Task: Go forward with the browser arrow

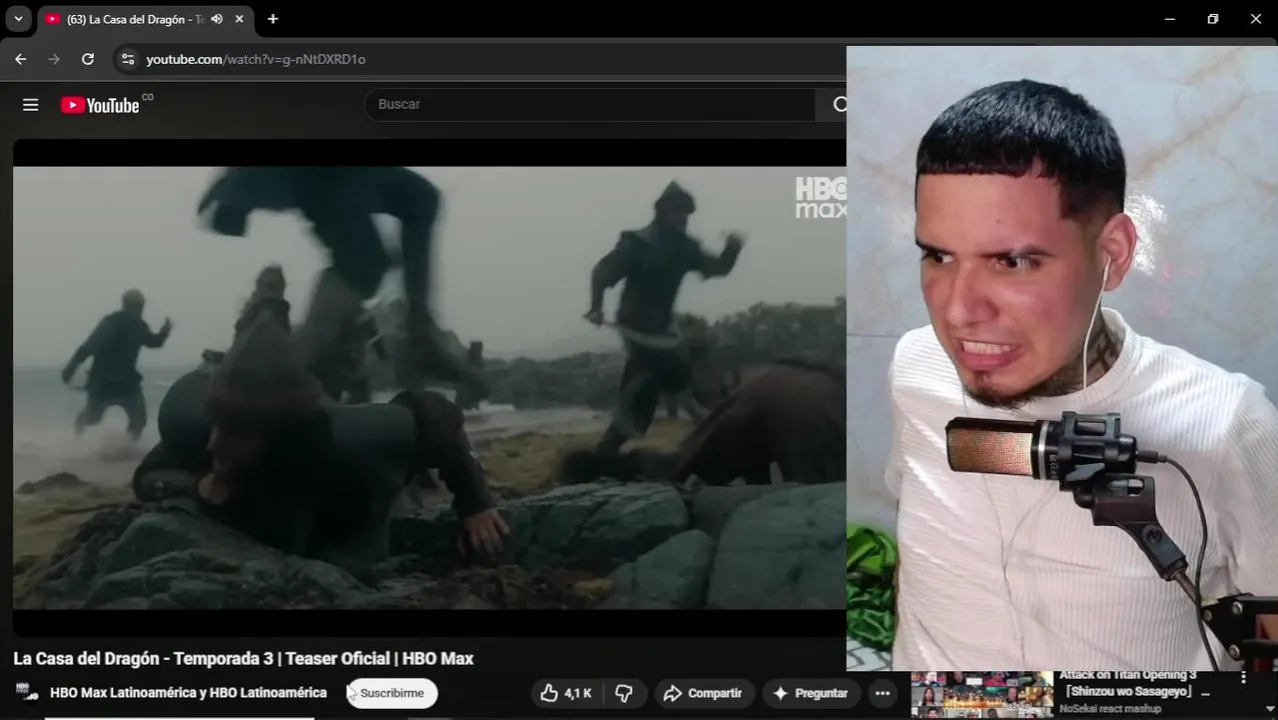Action: click(x=54, y=59)
